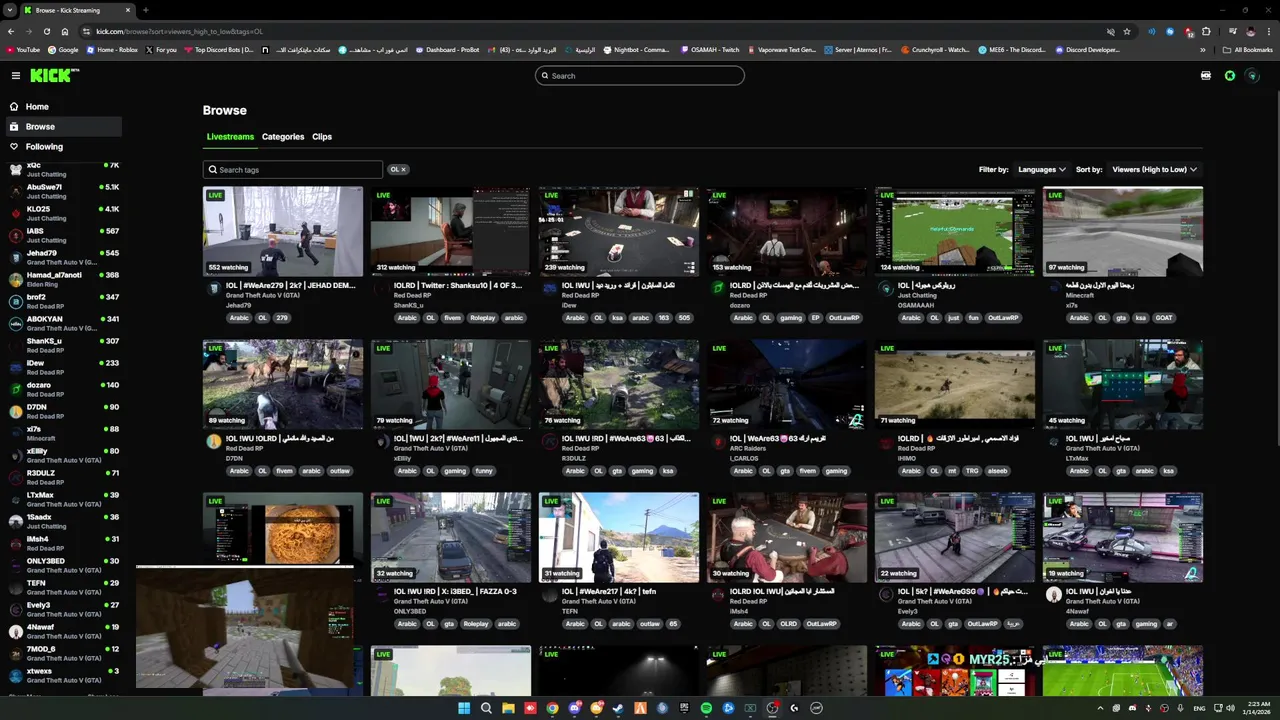Click the 279 tag under Jehad79 stream
The width and height of the screenshot is (1280, 720).
coord(281,318)
